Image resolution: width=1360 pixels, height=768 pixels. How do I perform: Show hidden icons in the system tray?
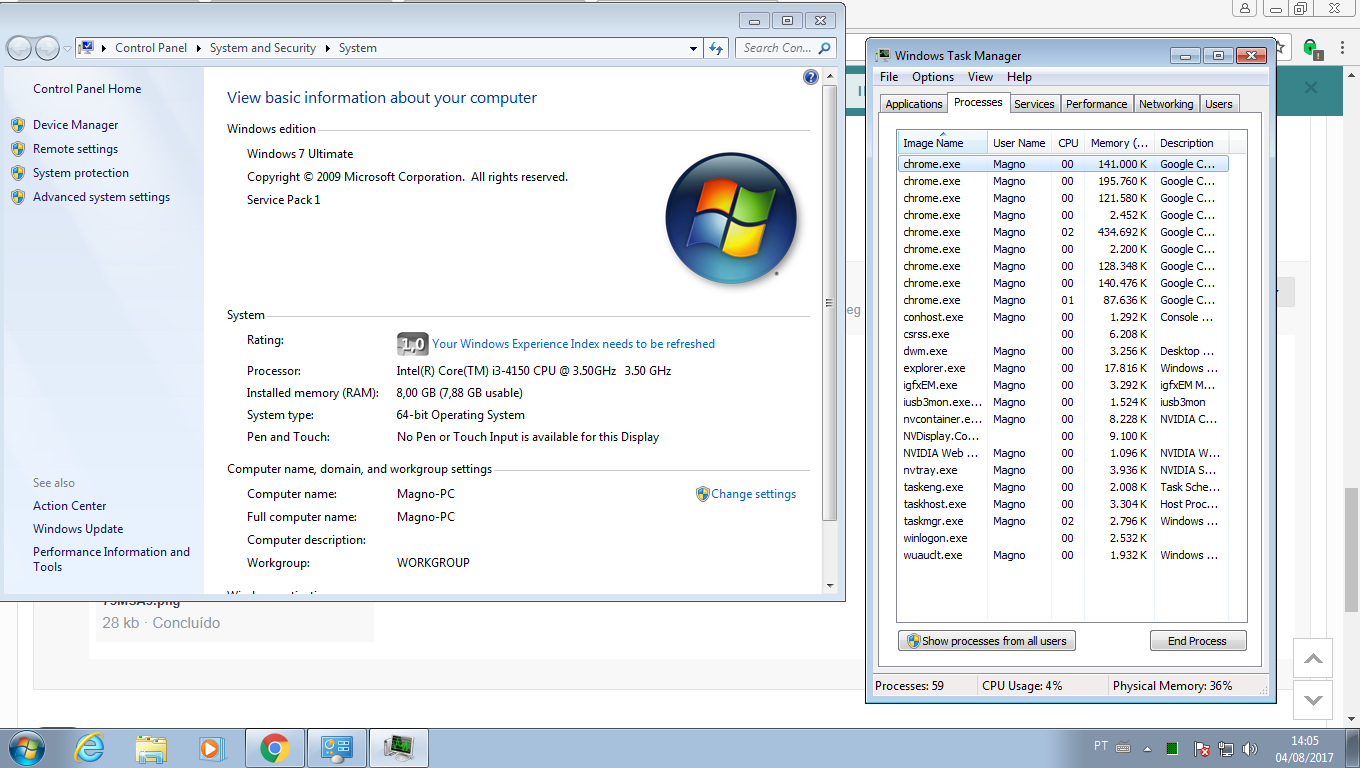[1146, 749]
